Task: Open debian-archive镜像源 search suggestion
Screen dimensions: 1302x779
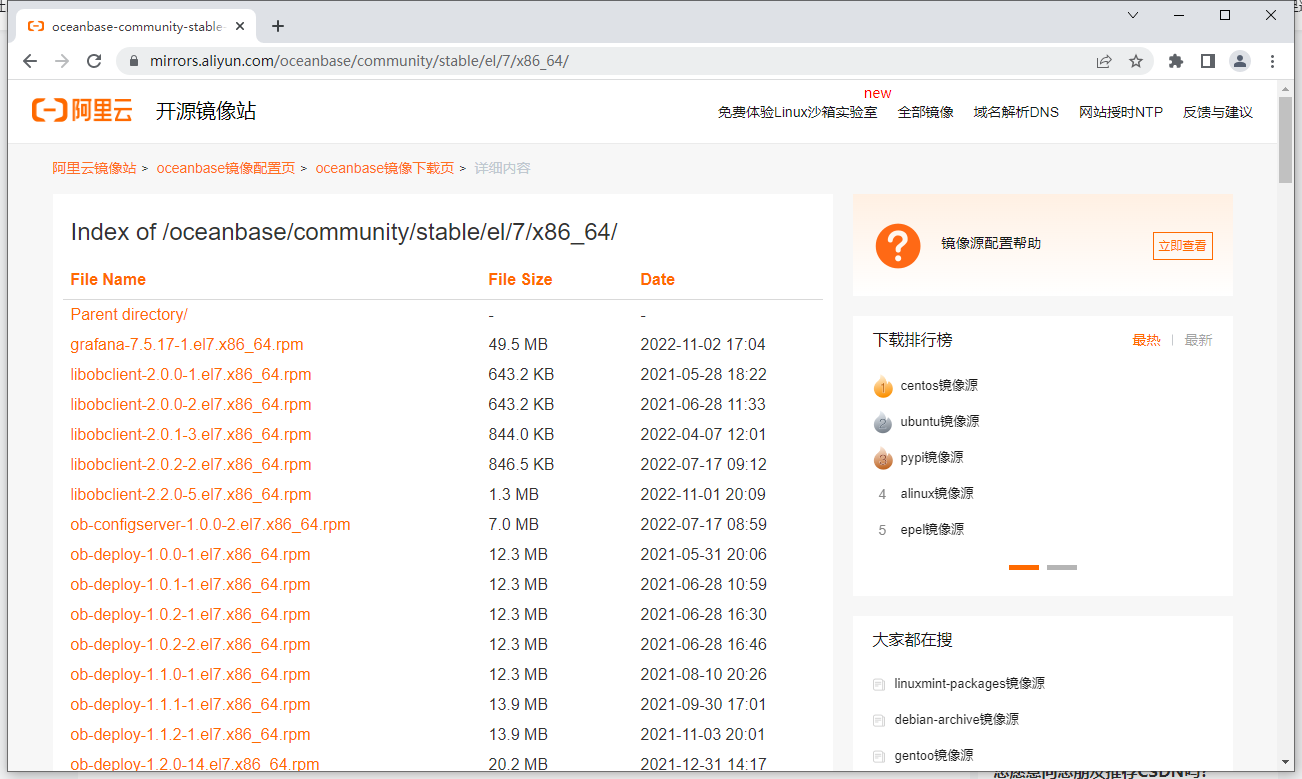Action: tap(956, 719)
